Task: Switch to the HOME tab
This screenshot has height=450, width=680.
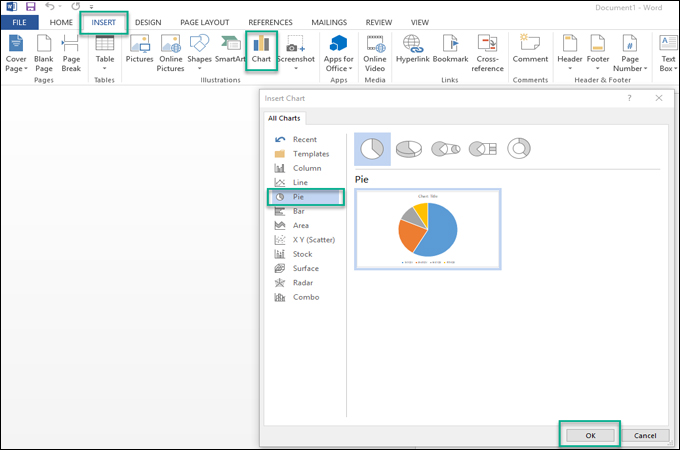Action: (x=61, y=23)
